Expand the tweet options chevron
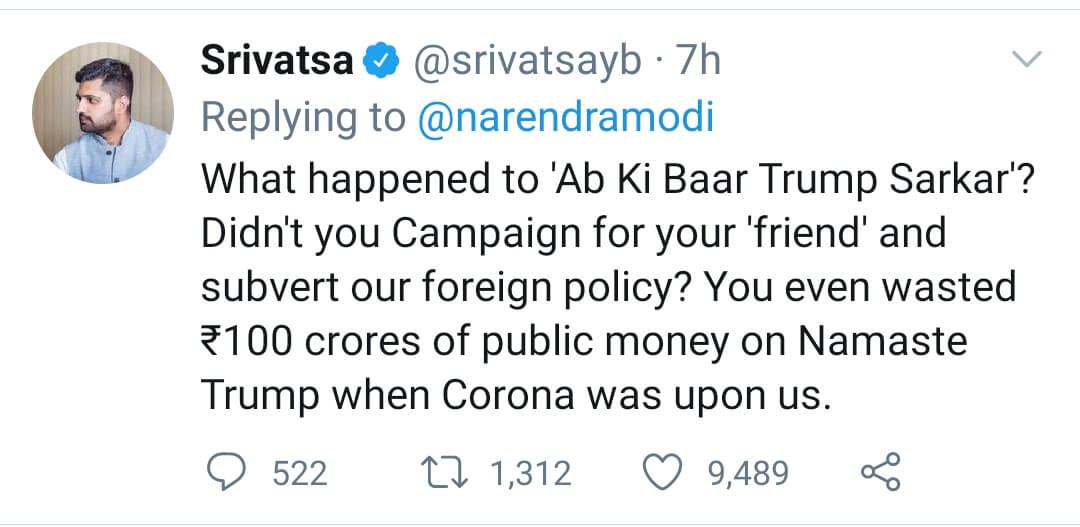The width and height of the screenshot is (1080, 527). click(x=1027, y=60)
